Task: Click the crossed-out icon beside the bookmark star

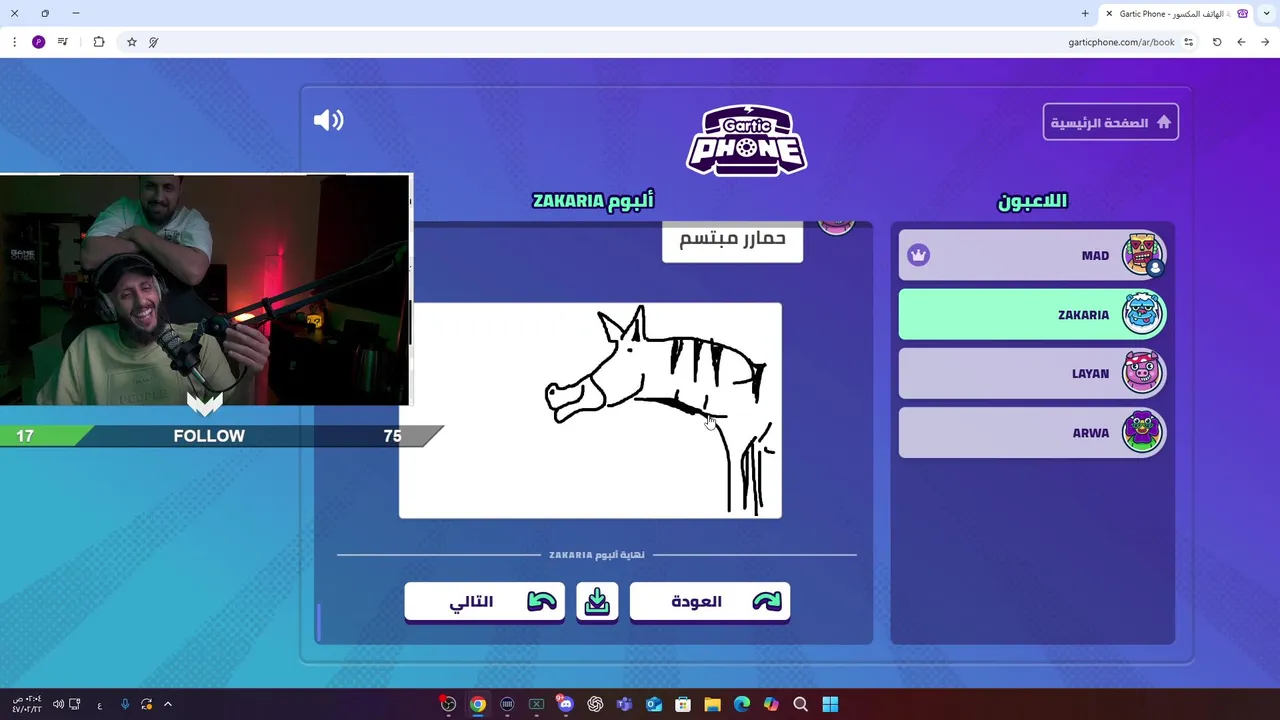Action: (x=154, y=42)
